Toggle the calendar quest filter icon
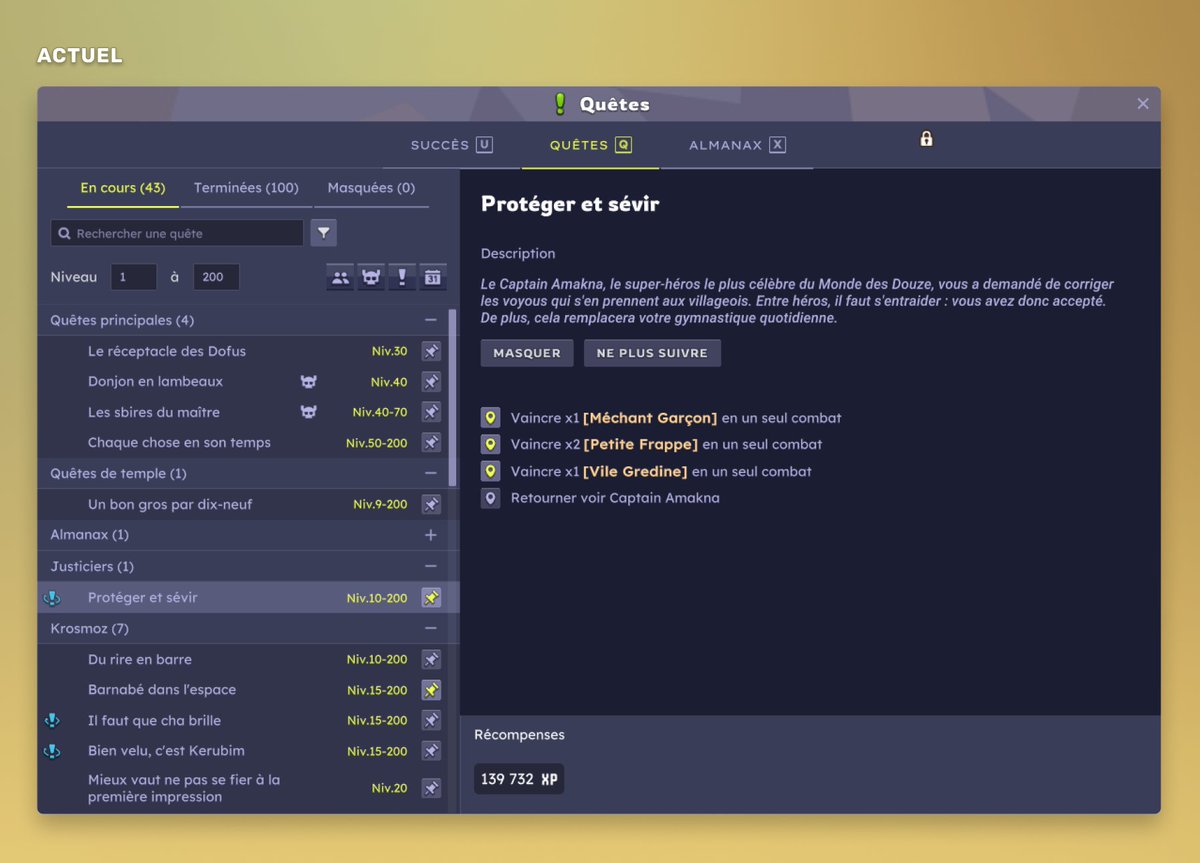Viewport: 1200px width, 863px height. click(x=432, y=278)
